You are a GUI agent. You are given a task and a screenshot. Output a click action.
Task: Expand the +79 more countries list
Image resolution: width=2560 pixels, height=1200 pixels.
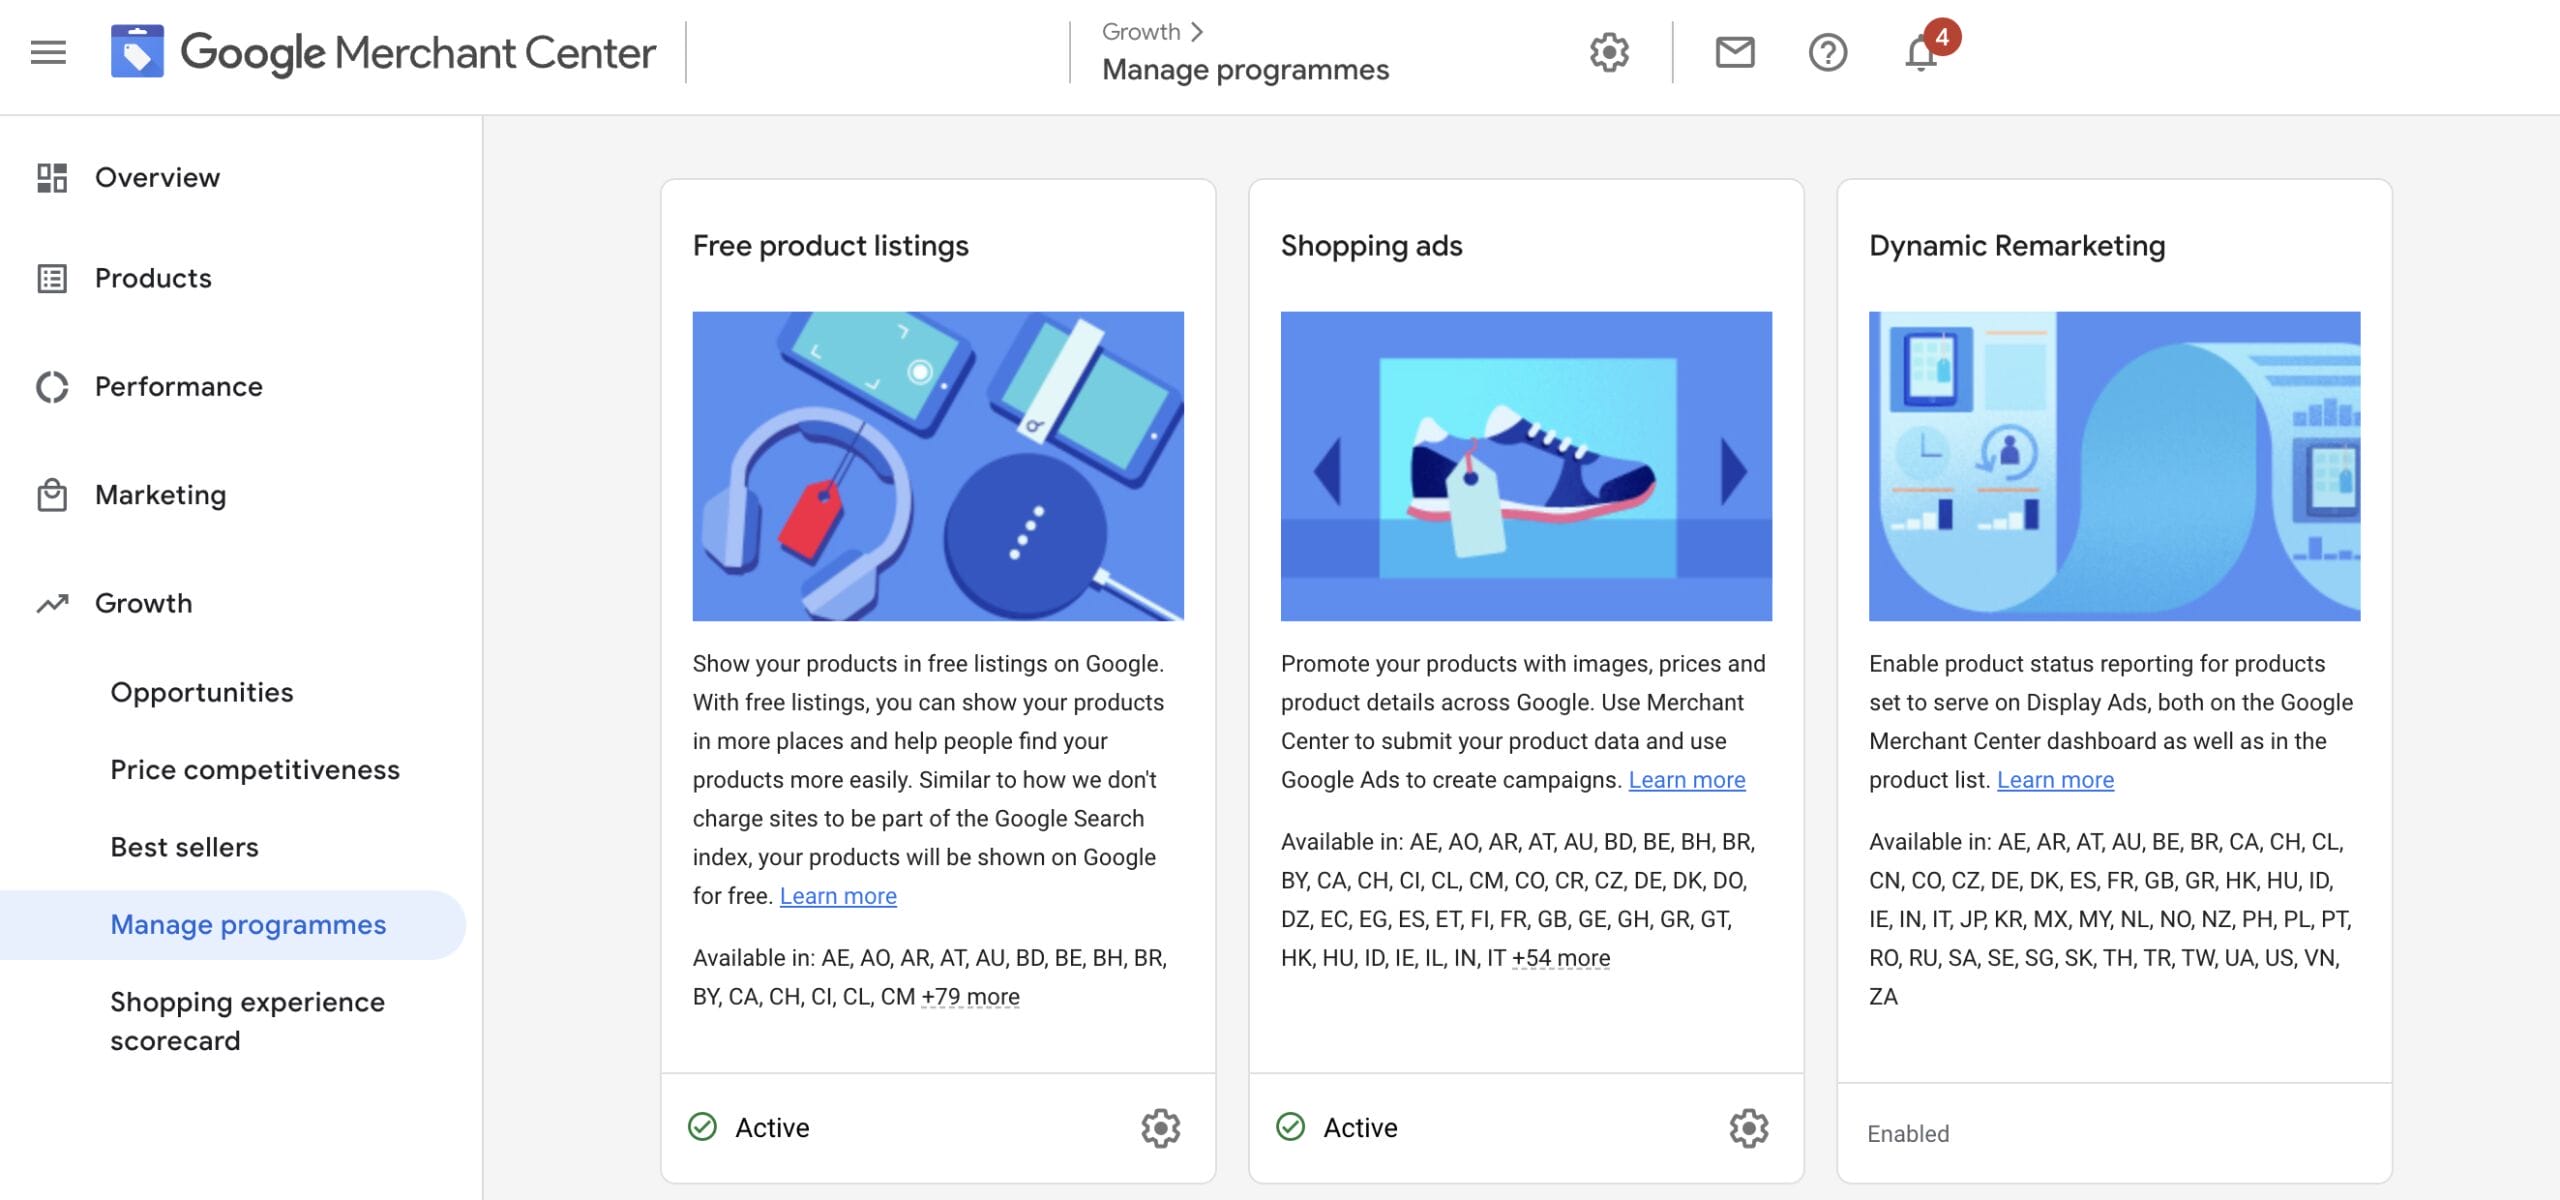(970, 996)
